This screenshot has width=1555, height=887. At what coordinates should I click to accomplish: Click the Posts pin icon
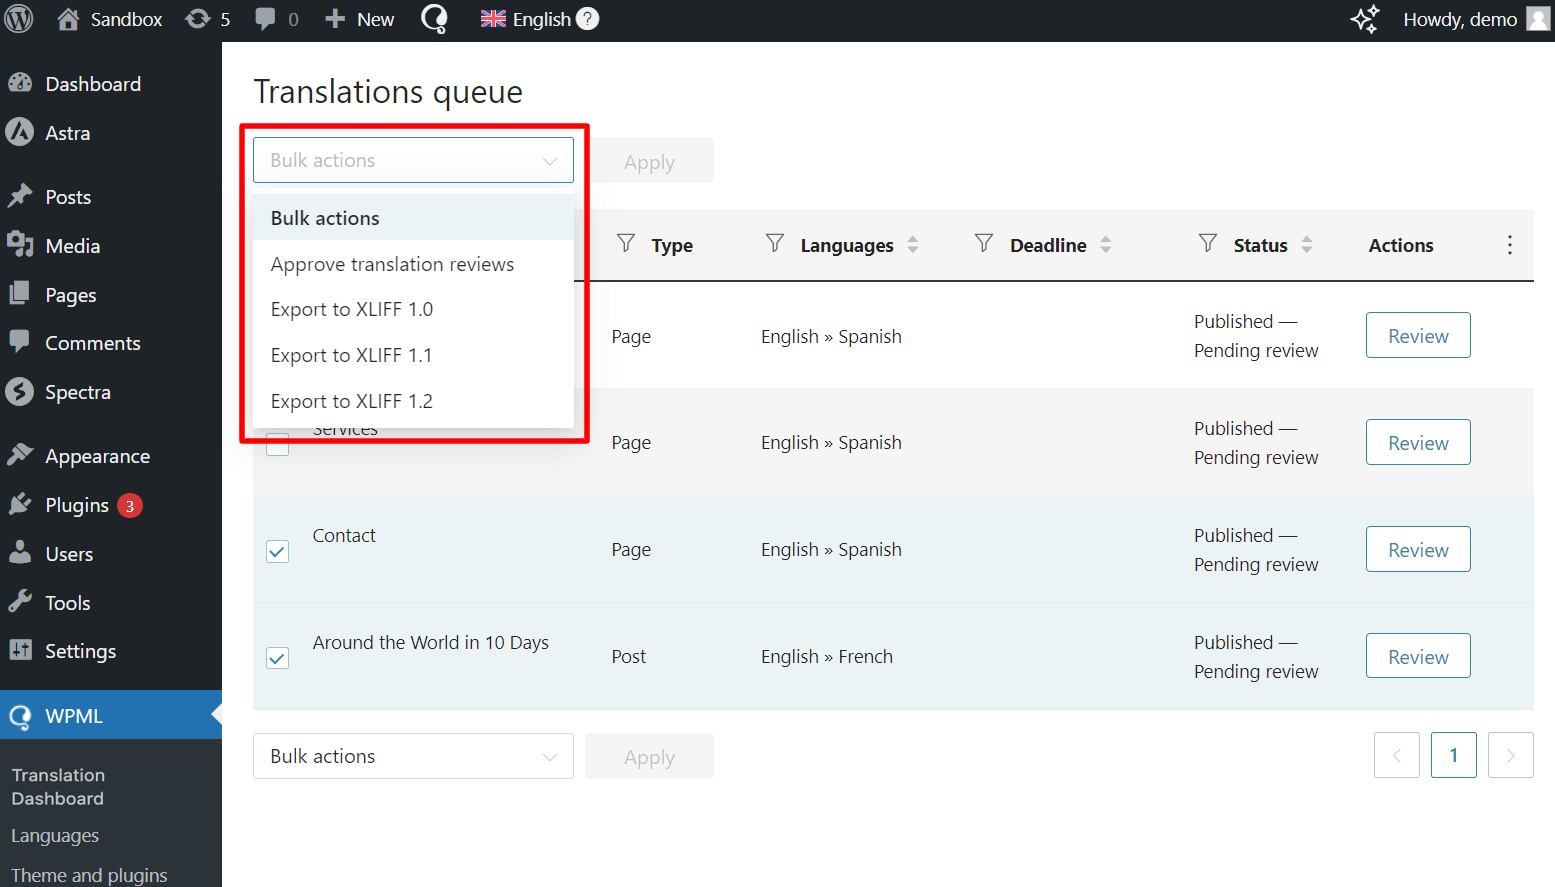20,196
